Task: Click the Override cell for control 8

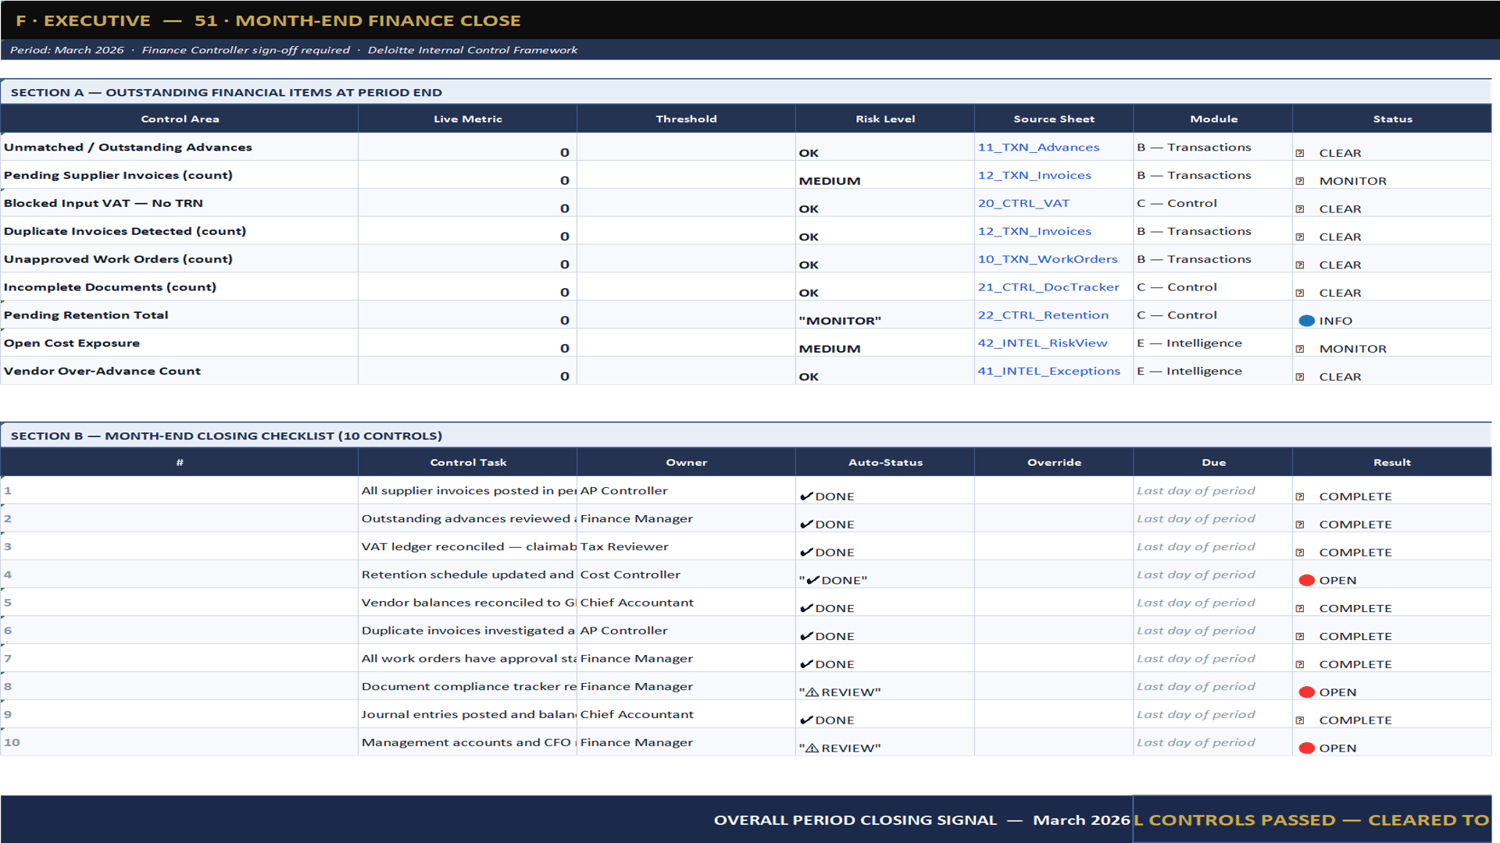Action: click(x=1054, y=686)
